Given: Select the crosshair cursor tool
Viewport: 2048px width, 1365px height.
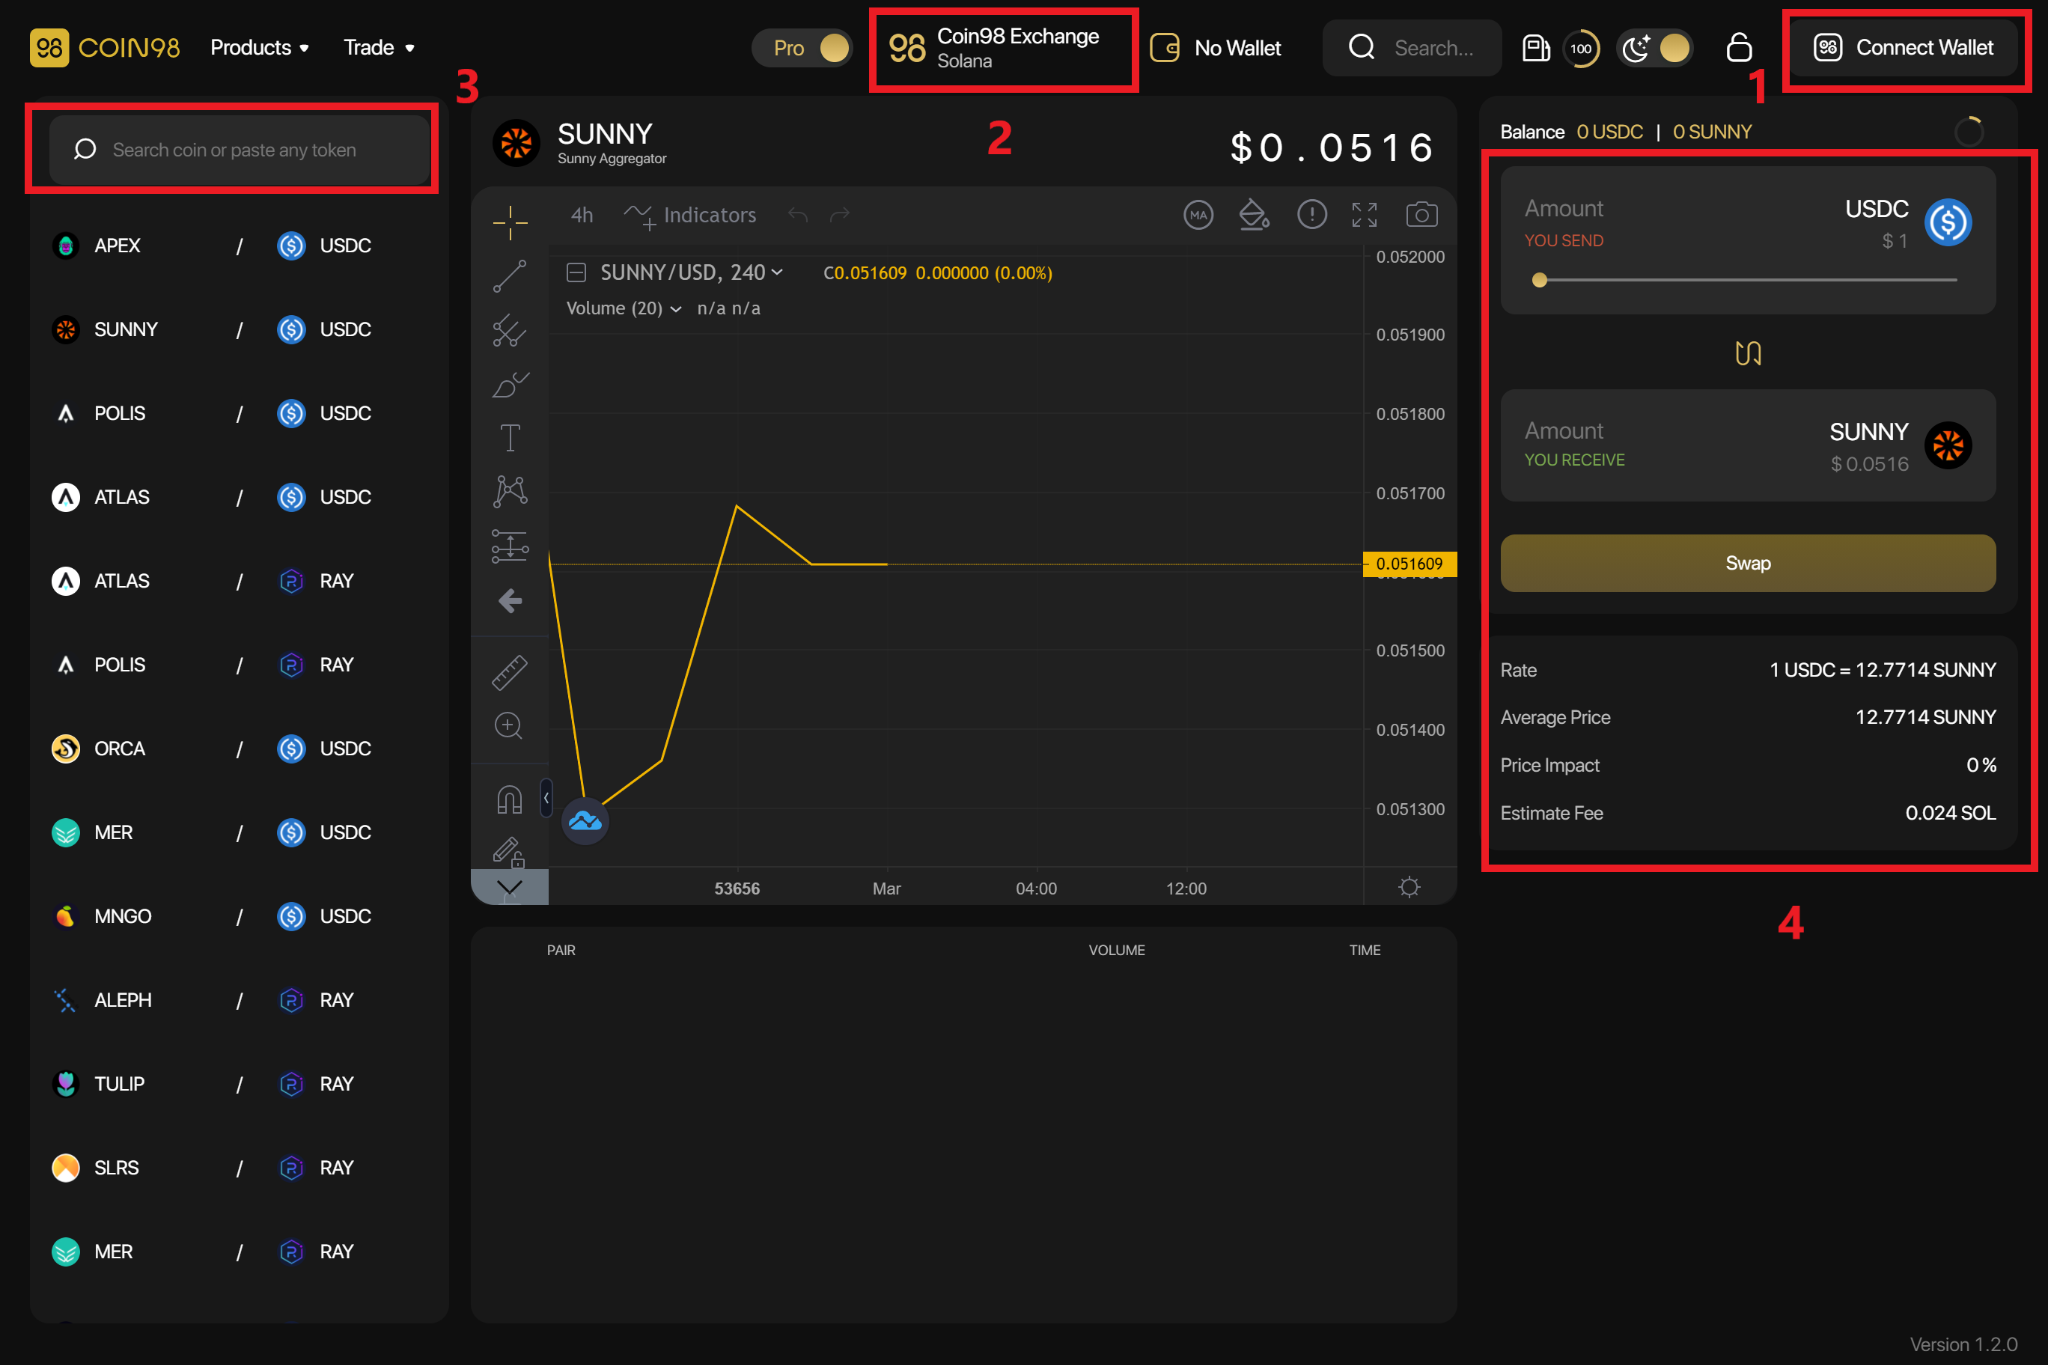Looking at the screenshot, I should [510, 222].
